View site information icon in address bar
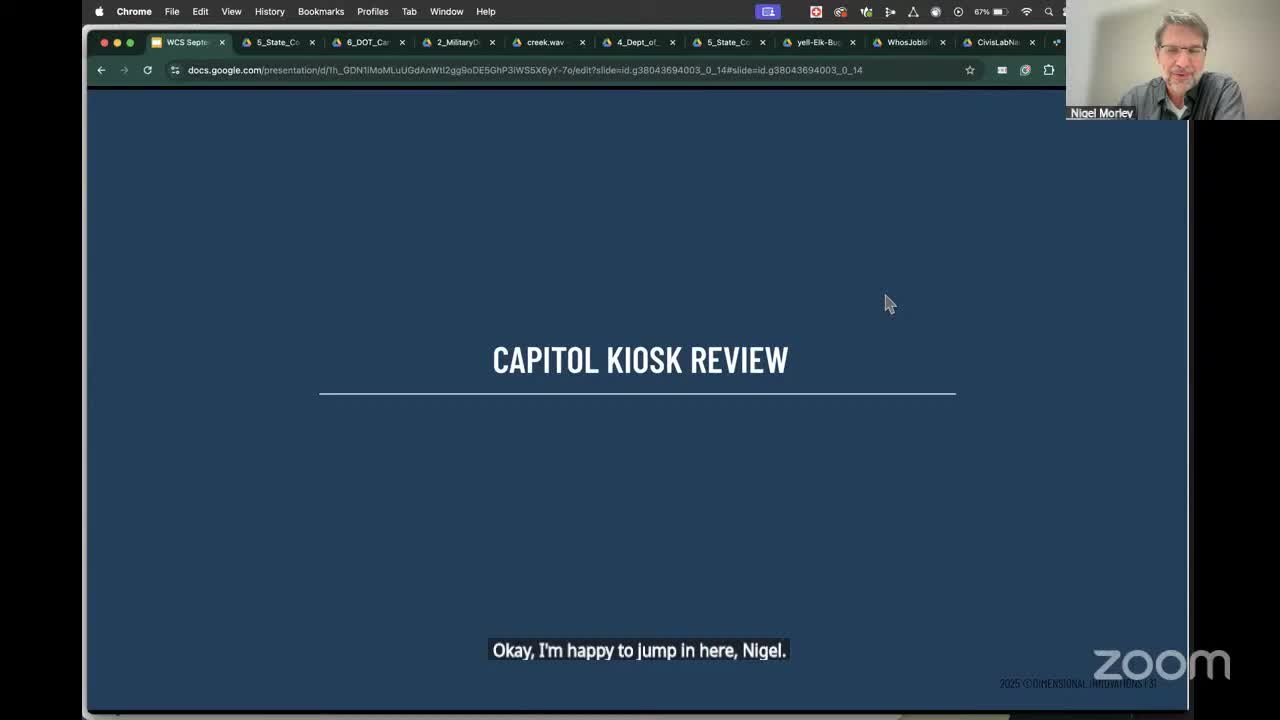The height and width of the screenshot is (720, 1280). (175, 70)
